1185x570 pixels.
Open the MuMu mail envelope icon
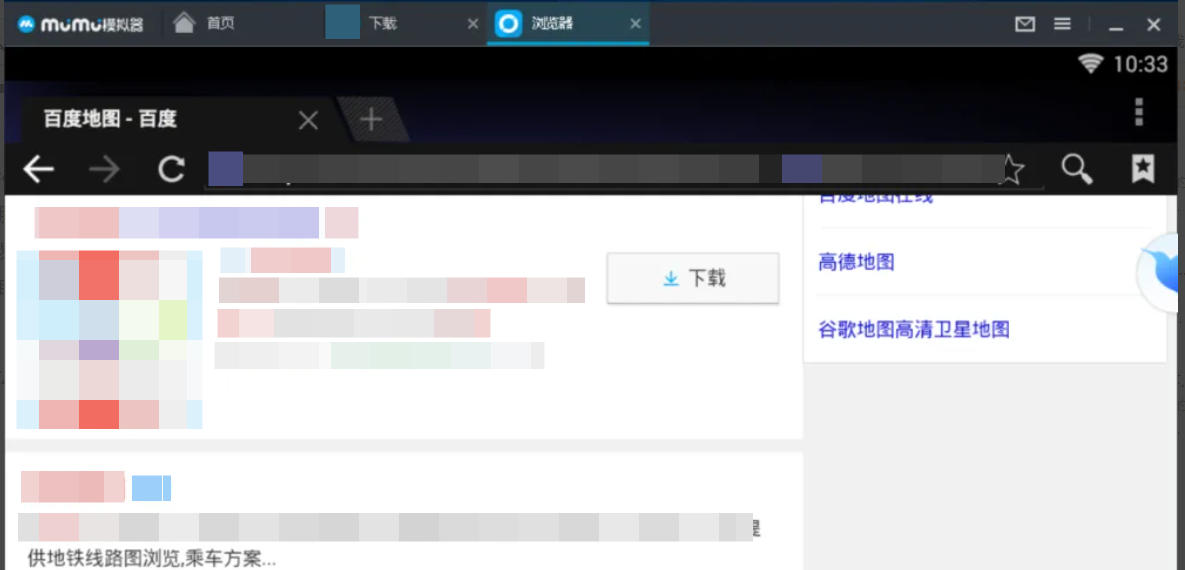click(1025, 24)
